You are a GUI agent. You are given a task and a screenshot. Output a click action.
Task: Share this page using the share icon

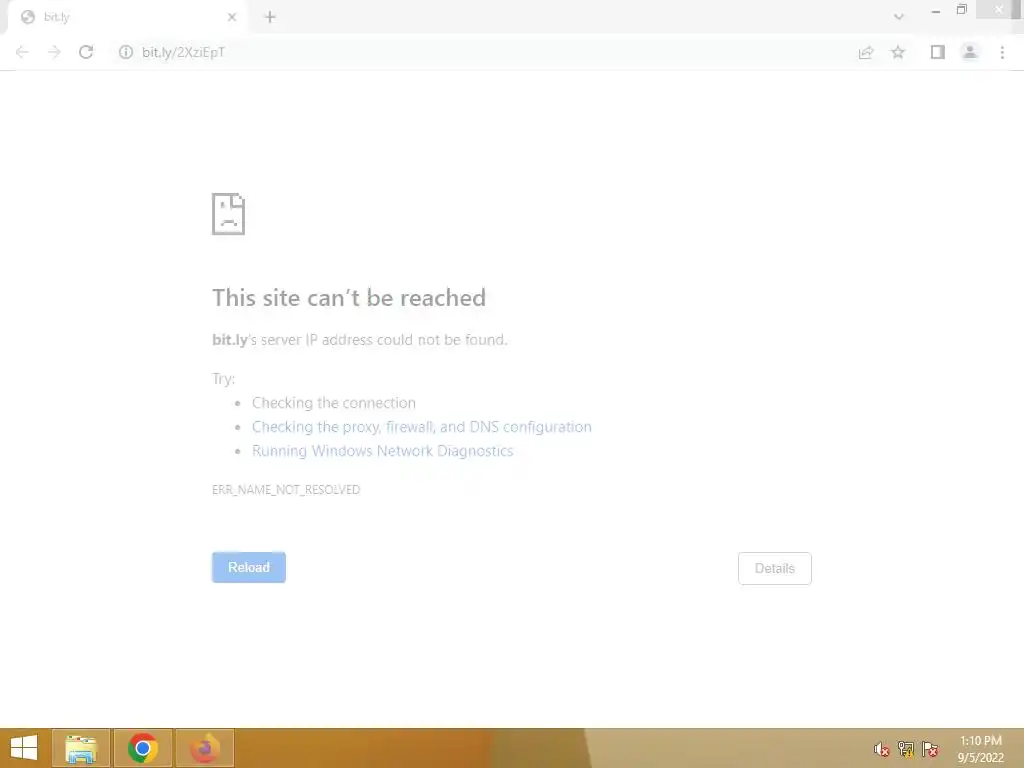click(x=866, y=52)
